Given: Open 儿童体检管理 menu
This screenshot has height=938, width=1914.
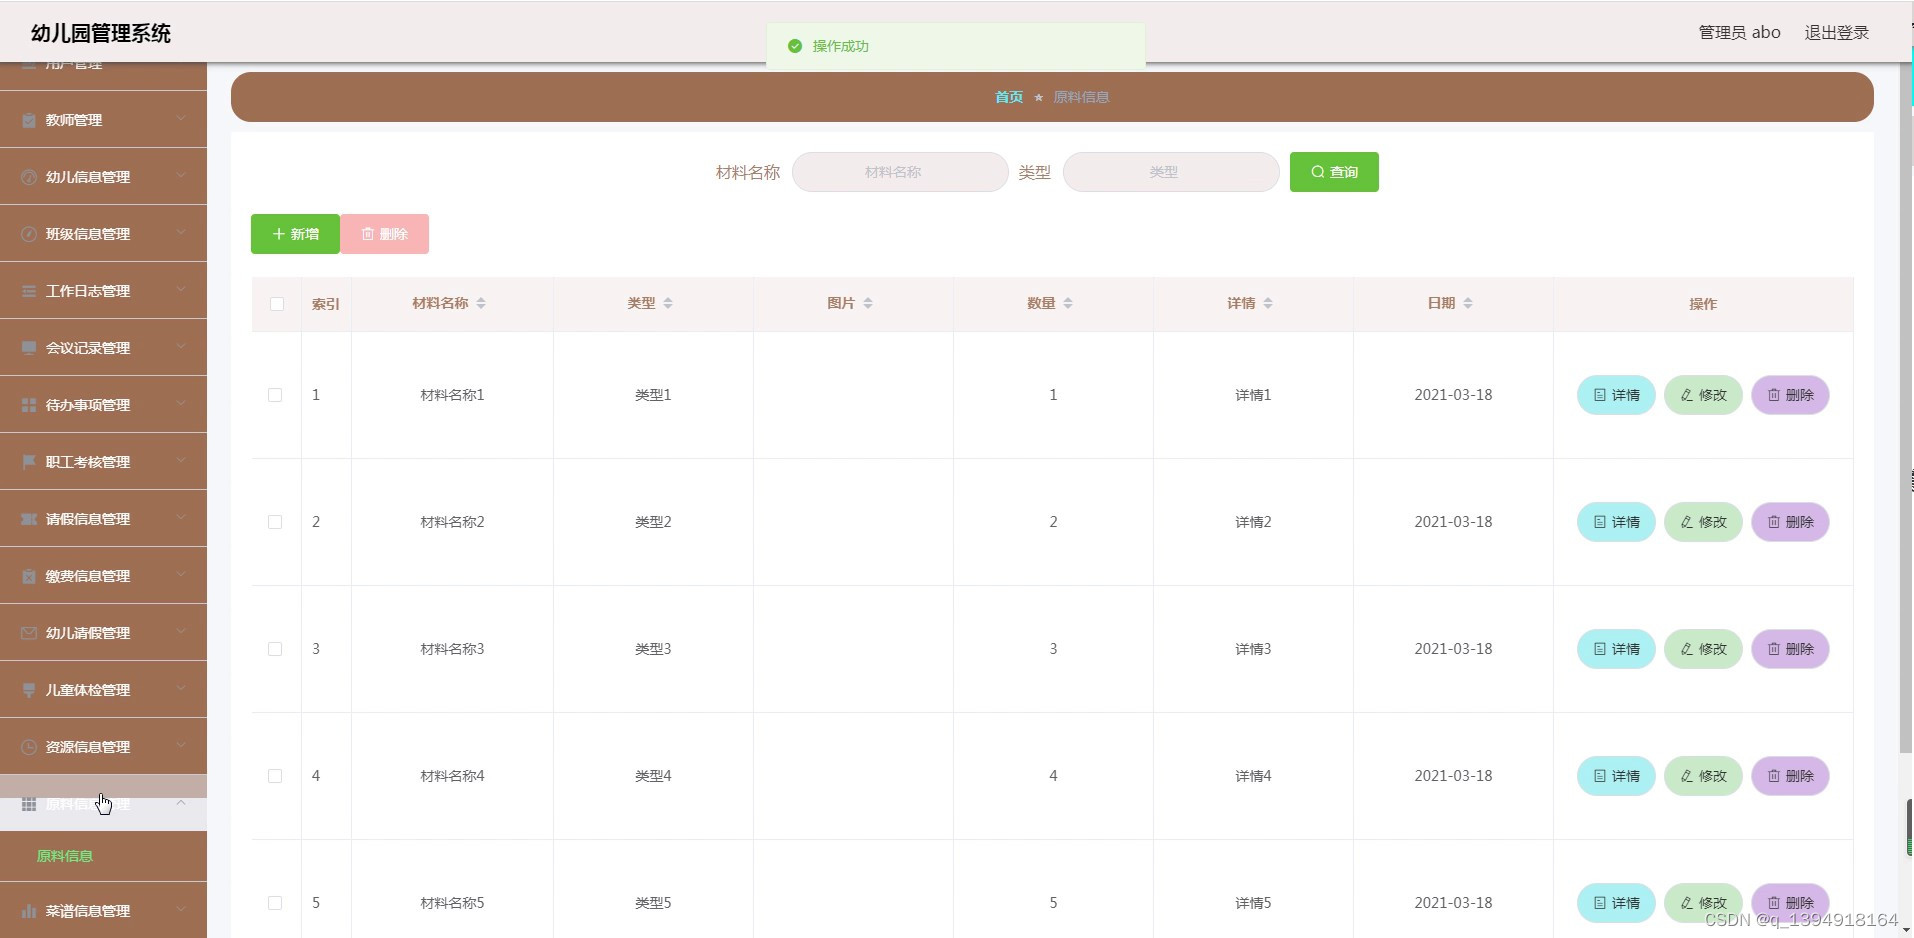Looking at the screenshot, I should 103,690.
